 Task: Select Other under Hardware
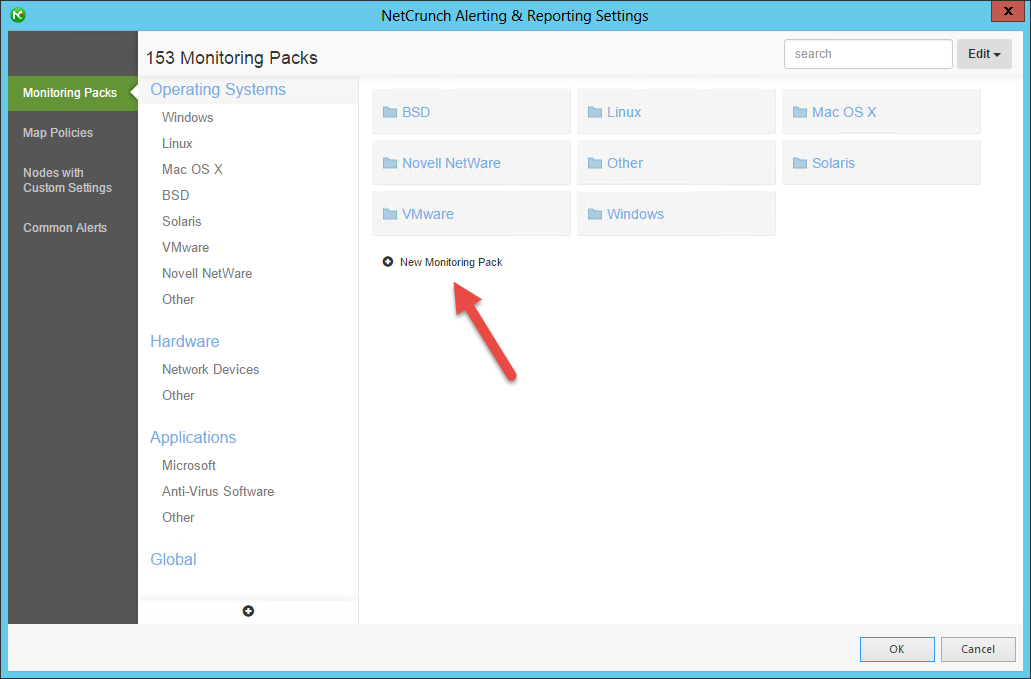[x=178, y=396]
